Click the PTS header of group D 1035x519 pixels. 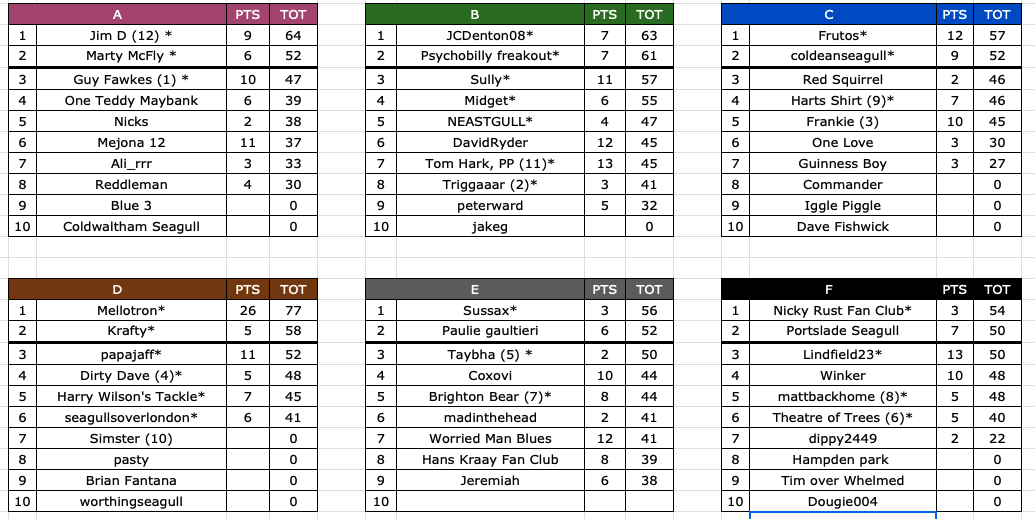coord(248,289)
